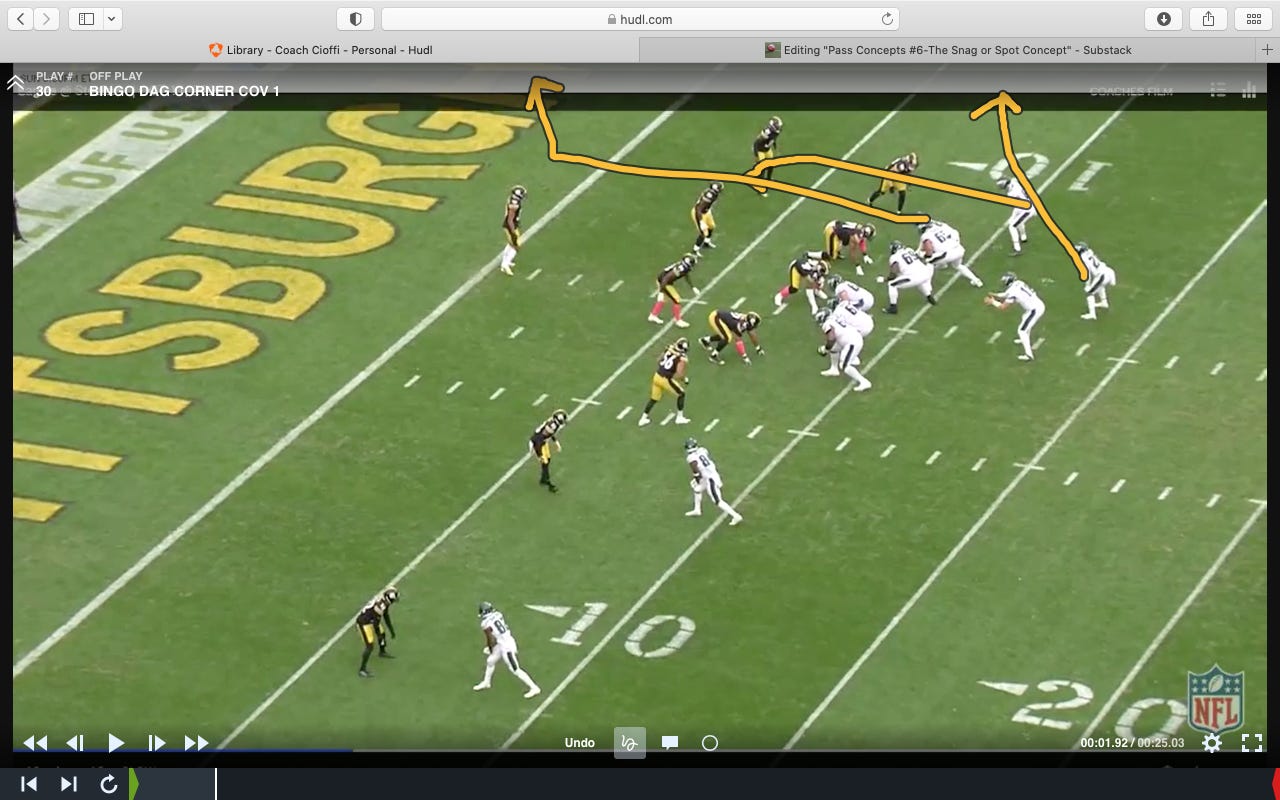The width and height of the screenshot is (1280, 800).
Task: Replay the current clip
Action: click(109, 784)
